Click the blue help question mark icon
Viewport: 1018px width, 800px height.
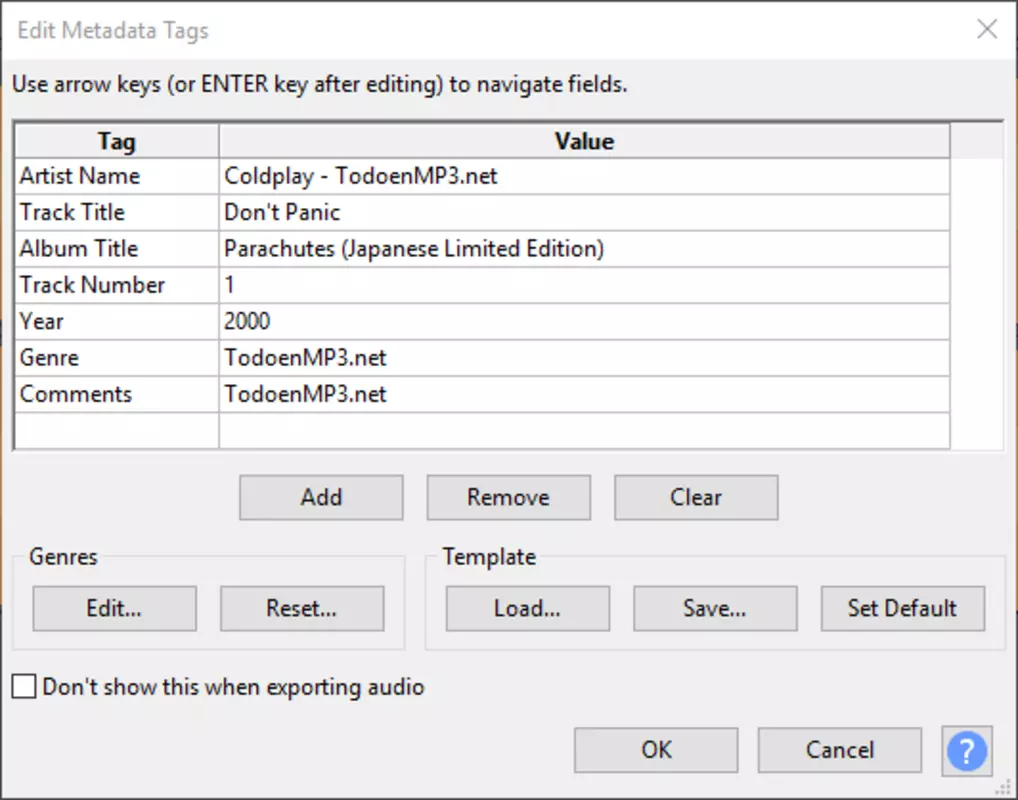point(967,751)
